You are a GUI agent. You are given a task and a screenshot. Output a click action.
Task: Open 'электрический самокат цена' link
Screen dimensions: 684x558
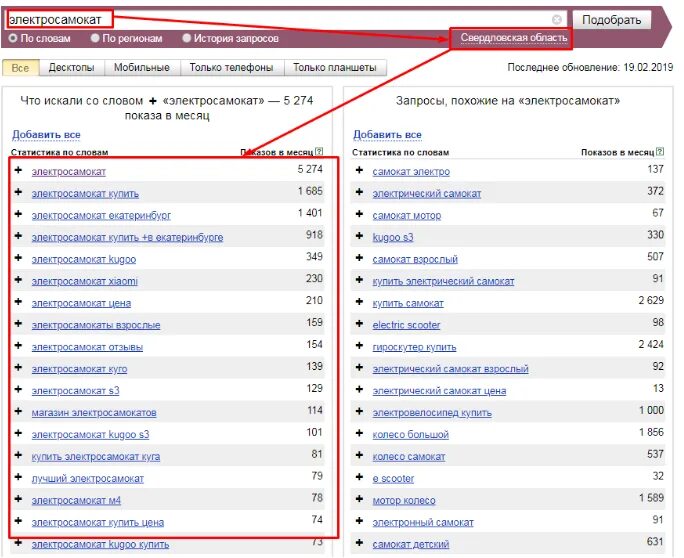[x=439, y=391]
